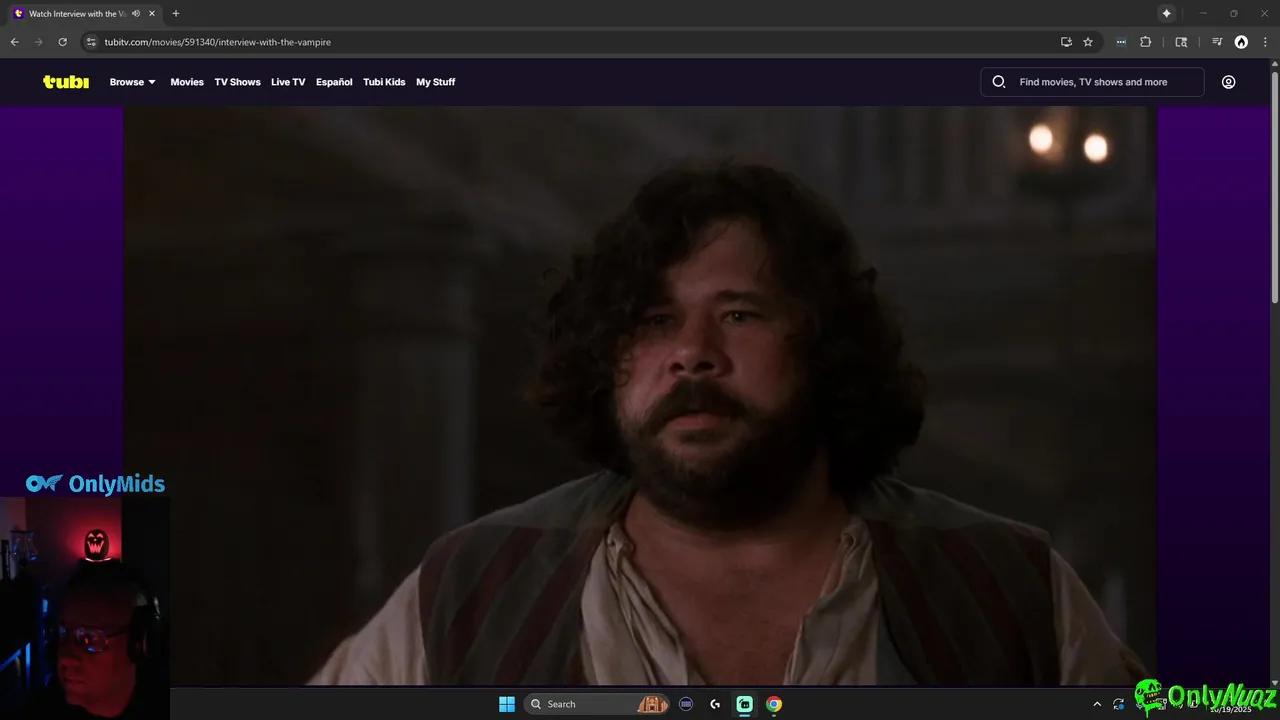Open a new browser tab
This screenshot has width=1280, height=720.
coord(176,13)
